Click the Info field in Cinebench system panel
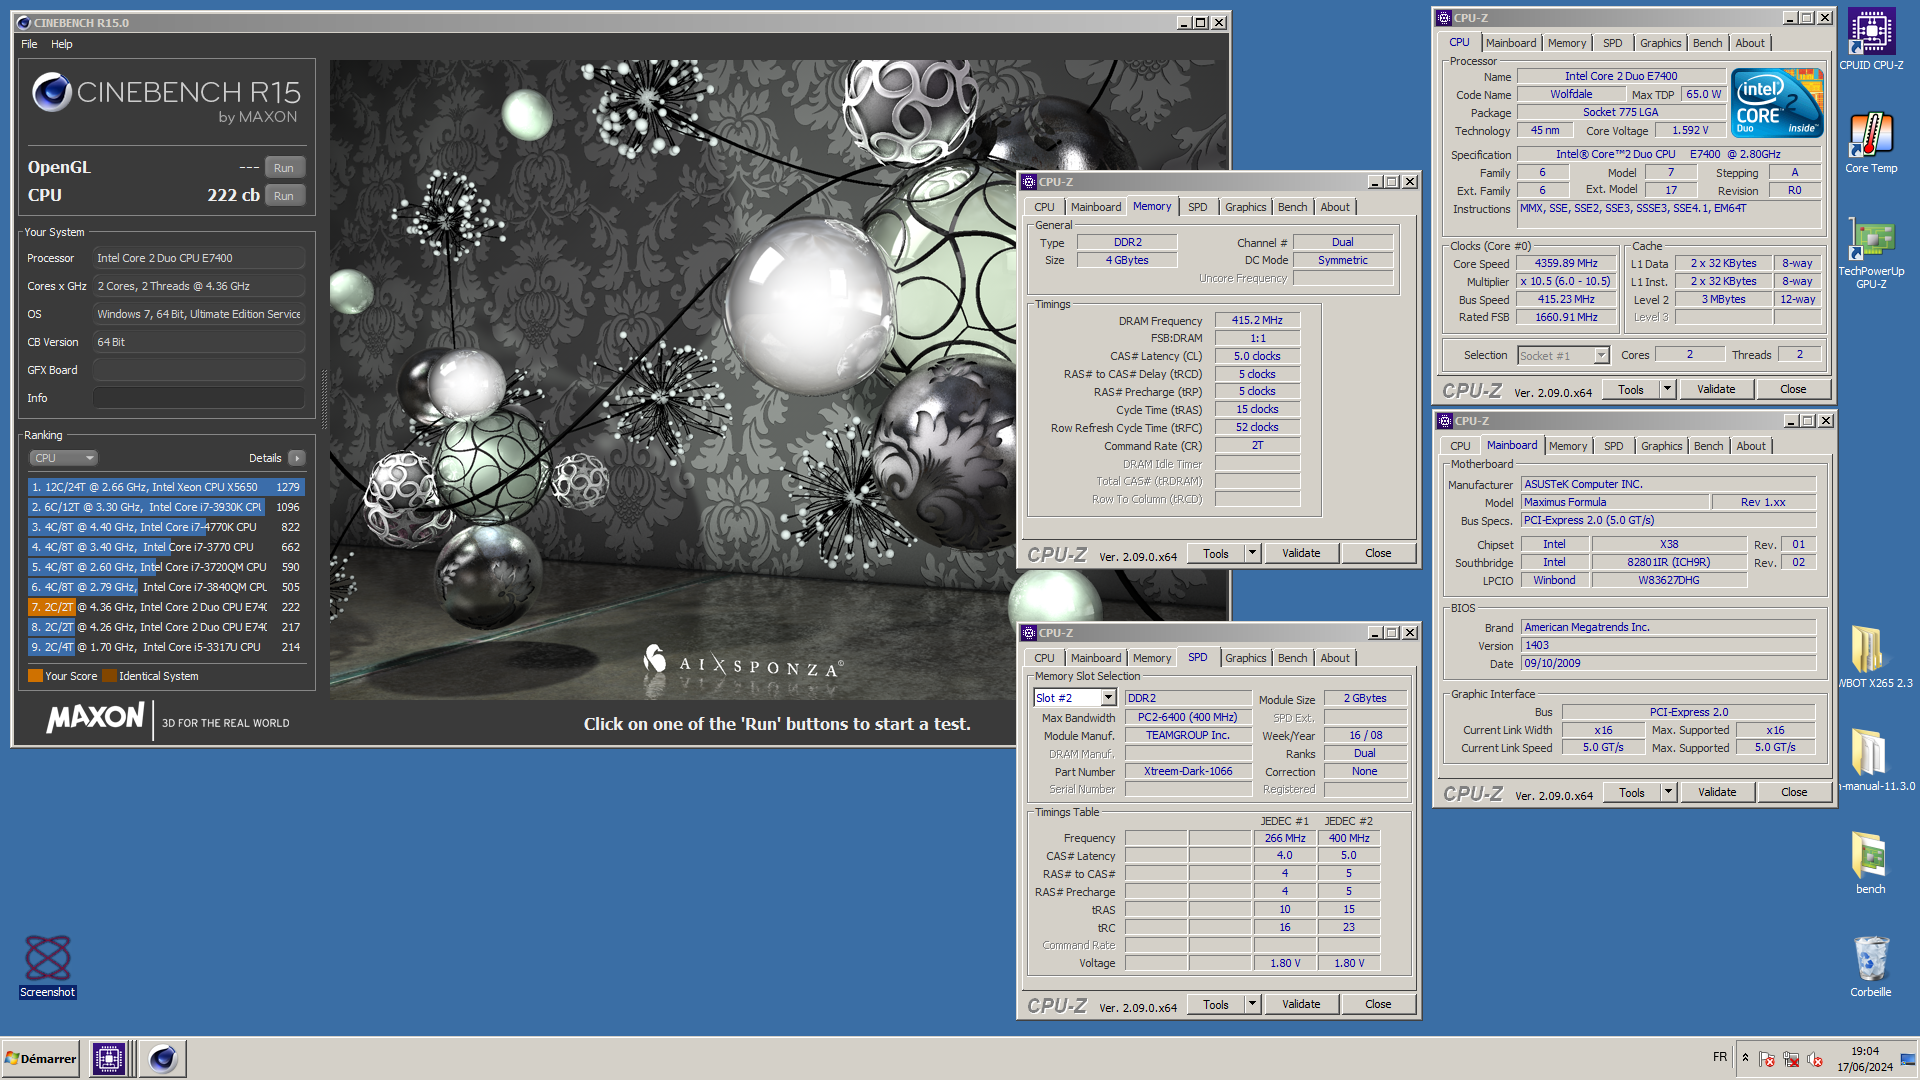Image resolution: width=1920 pixels, height=1080 pixels. coord(198,398)
